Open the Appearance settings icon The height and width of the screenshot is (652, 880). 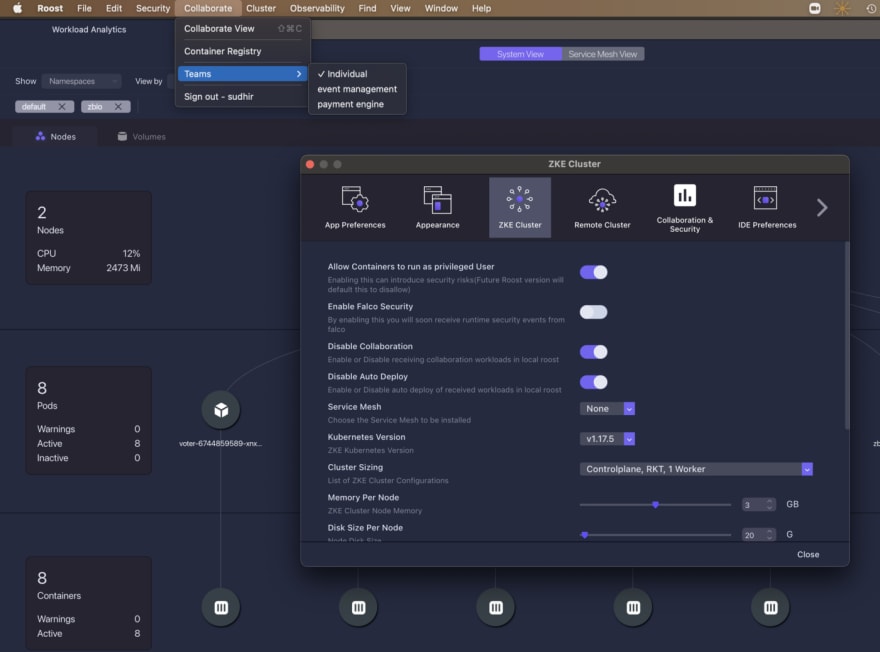437,207
